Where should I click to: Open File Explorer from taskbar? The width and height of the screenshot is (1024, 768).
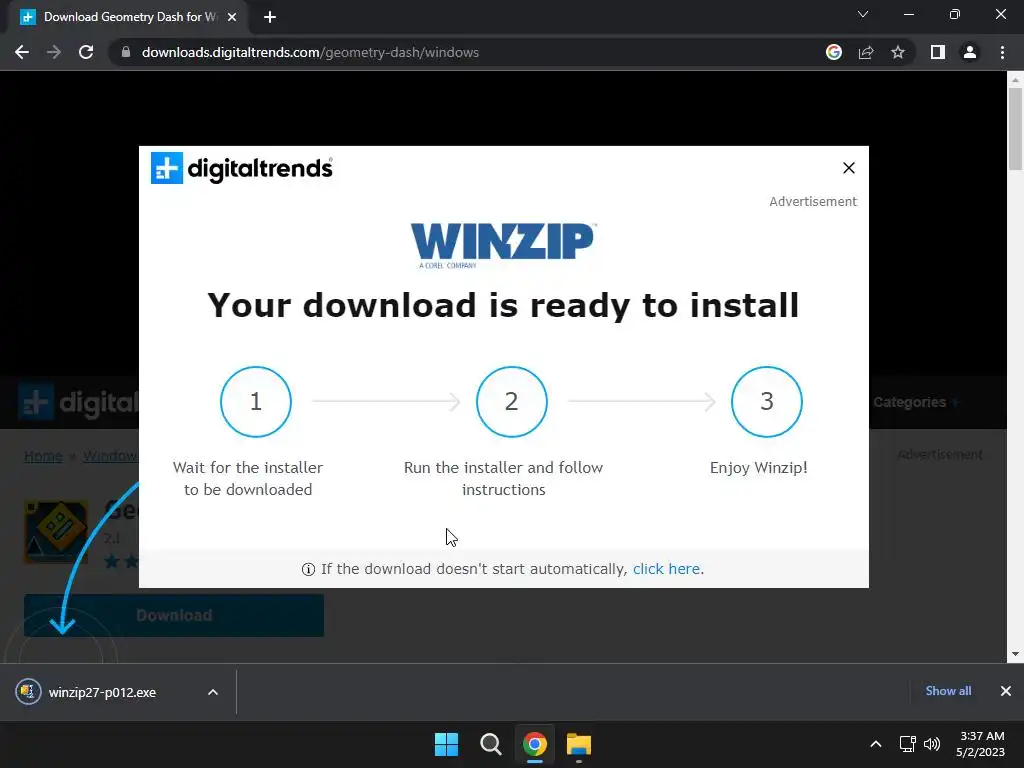point(579,744)
